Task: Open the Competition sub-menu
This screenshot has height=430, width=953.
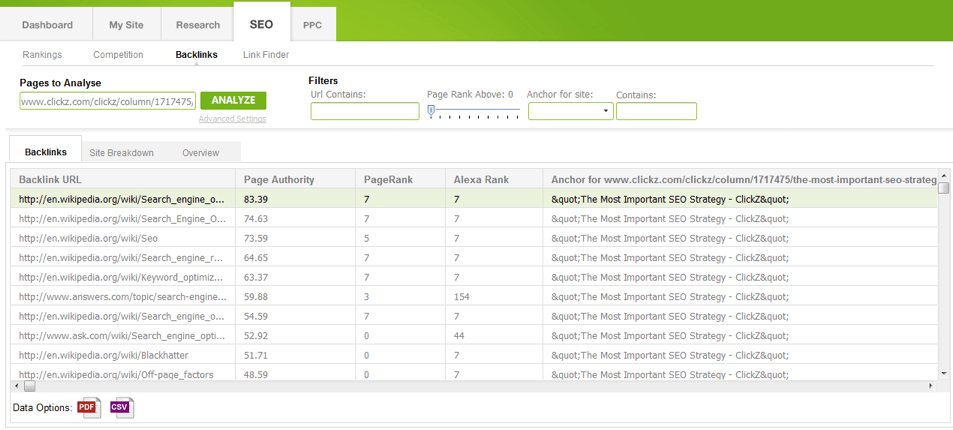Action: [119, 55]
